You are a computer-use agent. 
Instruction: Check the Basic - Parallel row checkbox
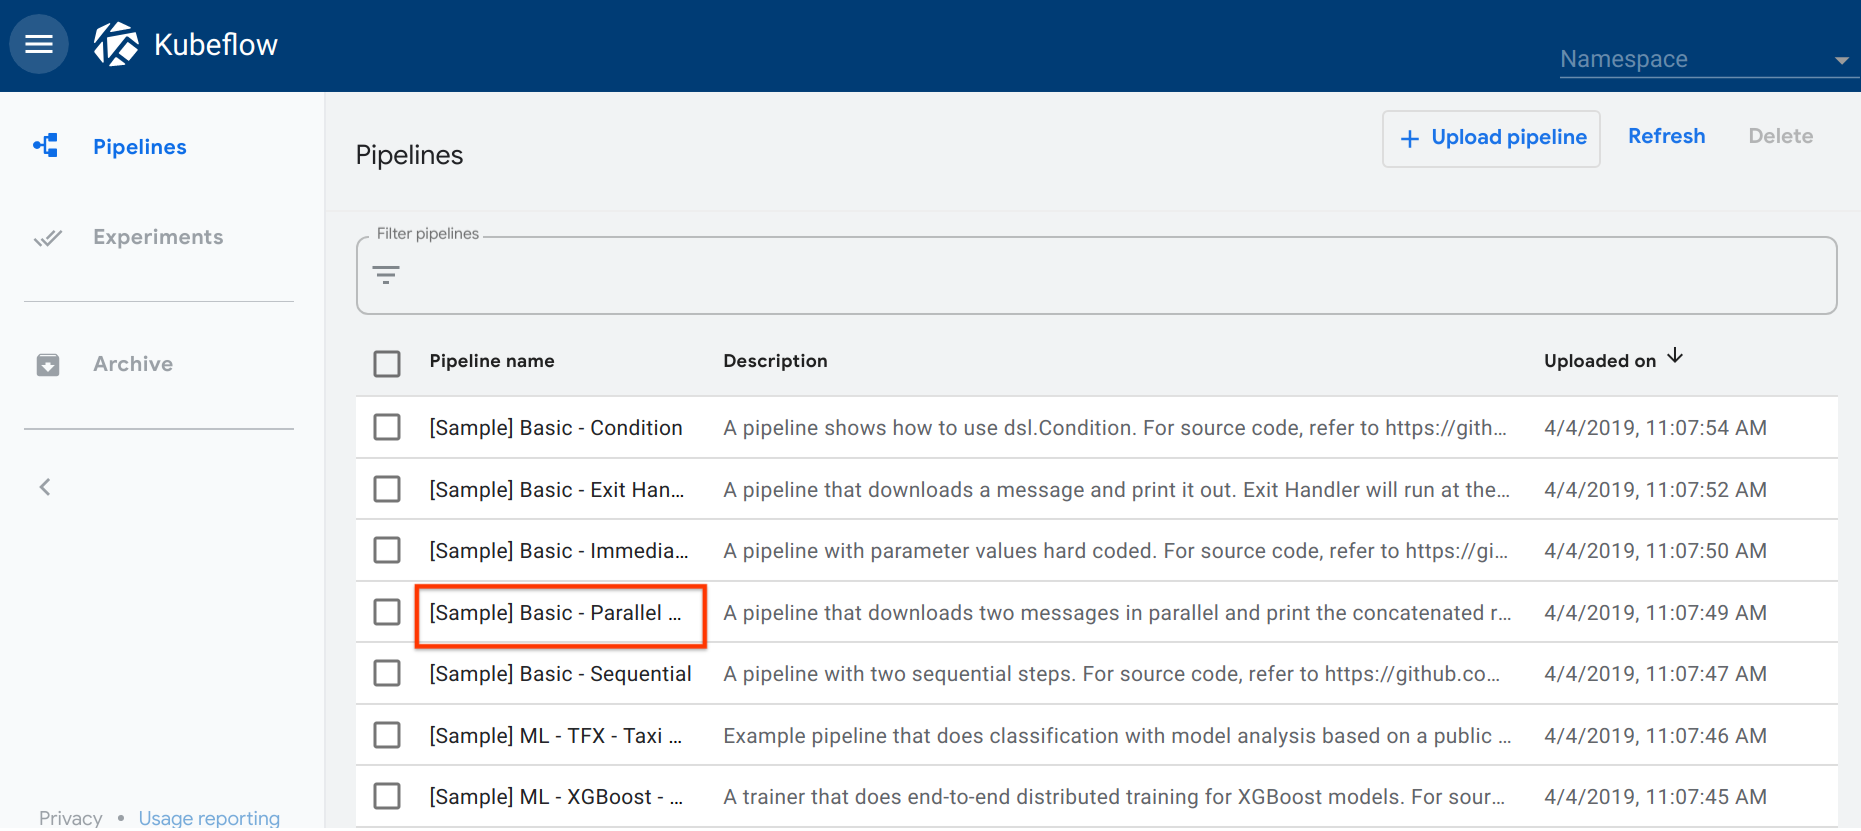tap(387, 612)
